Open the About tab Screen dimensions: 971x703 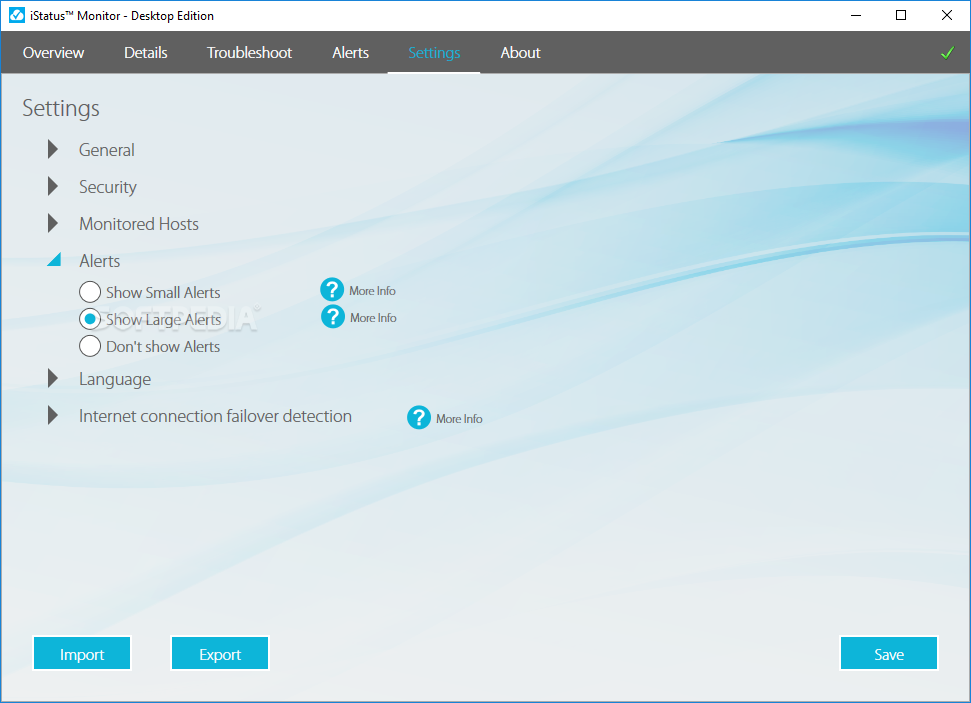[520, 53]
